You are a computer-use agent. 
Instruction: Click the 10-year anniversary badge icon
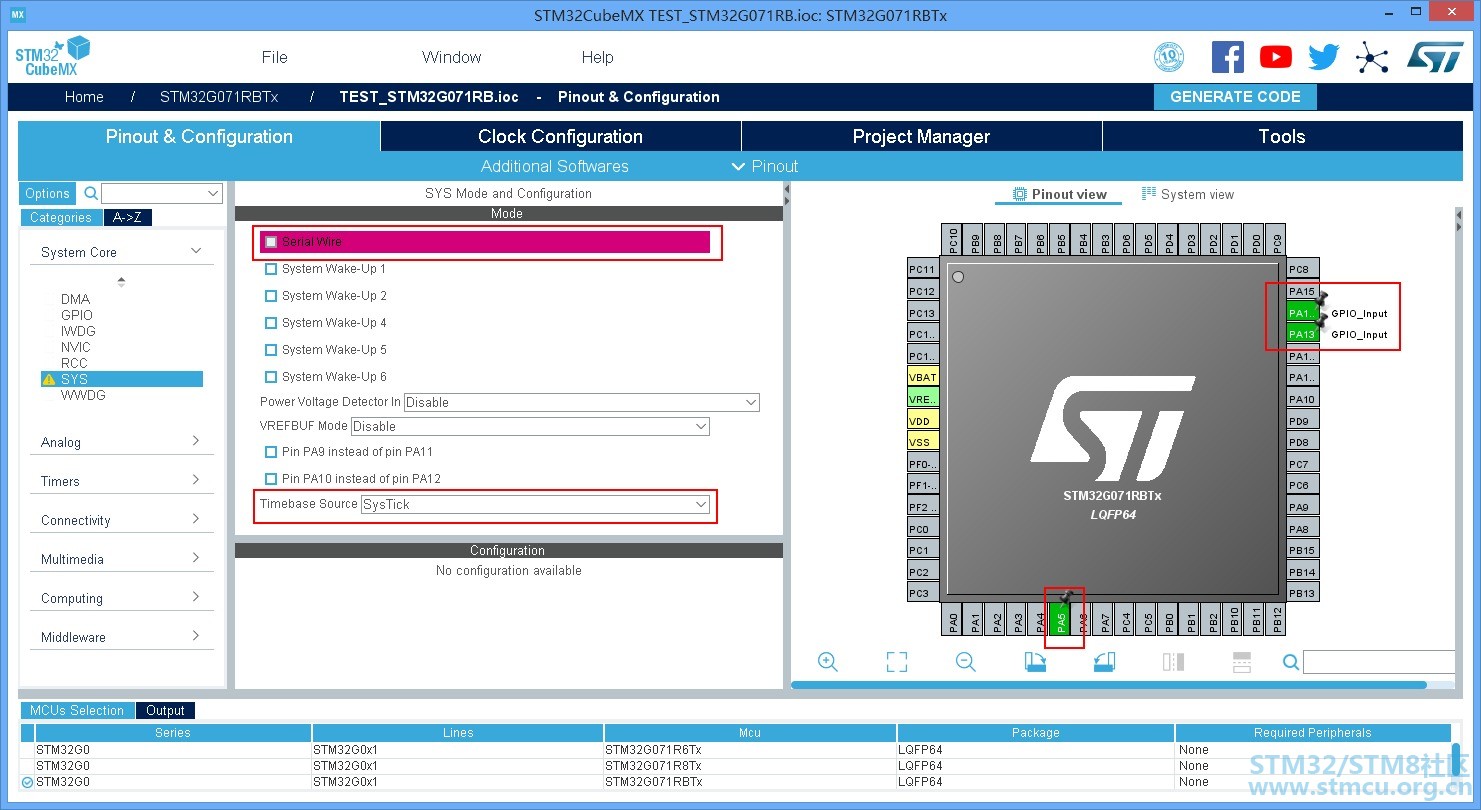click(1169, 57)
